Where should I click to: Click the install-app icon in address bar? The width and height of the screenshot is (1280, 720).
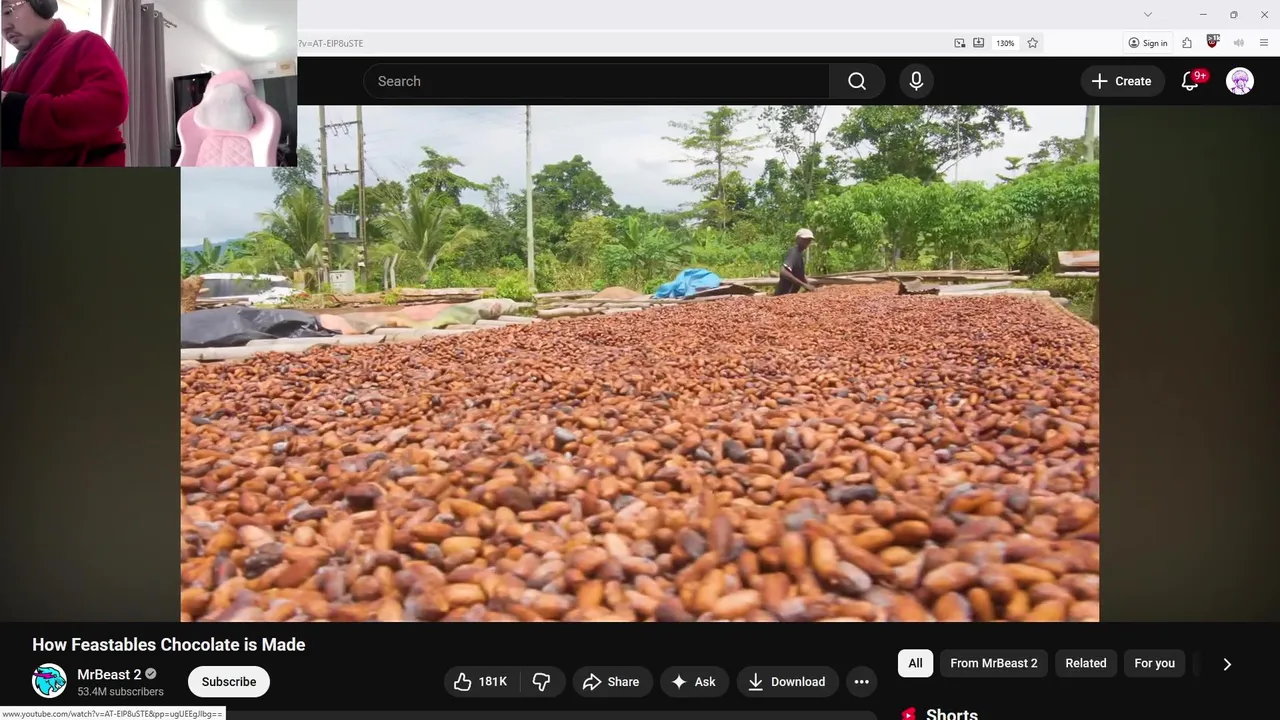click(979, 43)
